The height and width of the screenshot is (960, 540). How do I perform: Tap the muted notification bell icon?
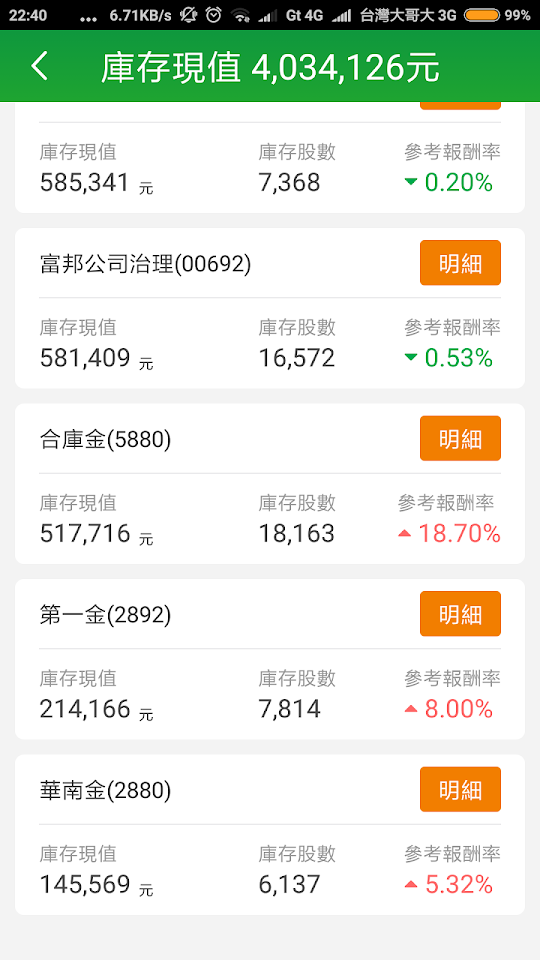[188, 16]
